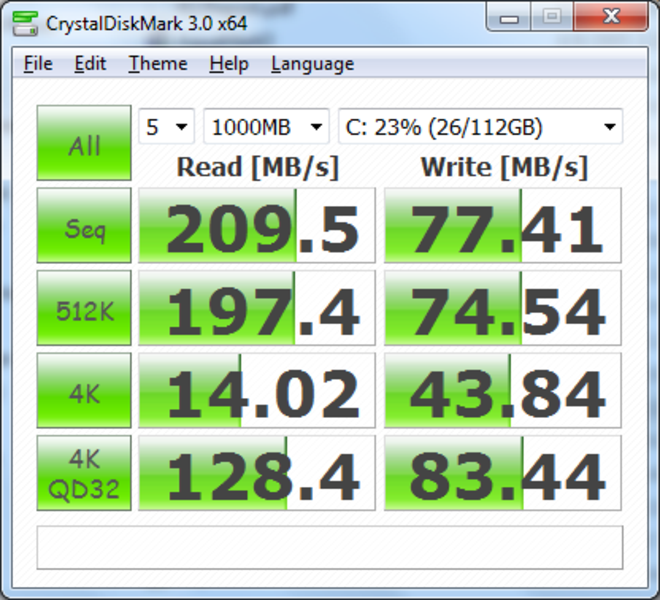Open the Language menu
This screenshot has height=600, width=660.
pos(312,64)
